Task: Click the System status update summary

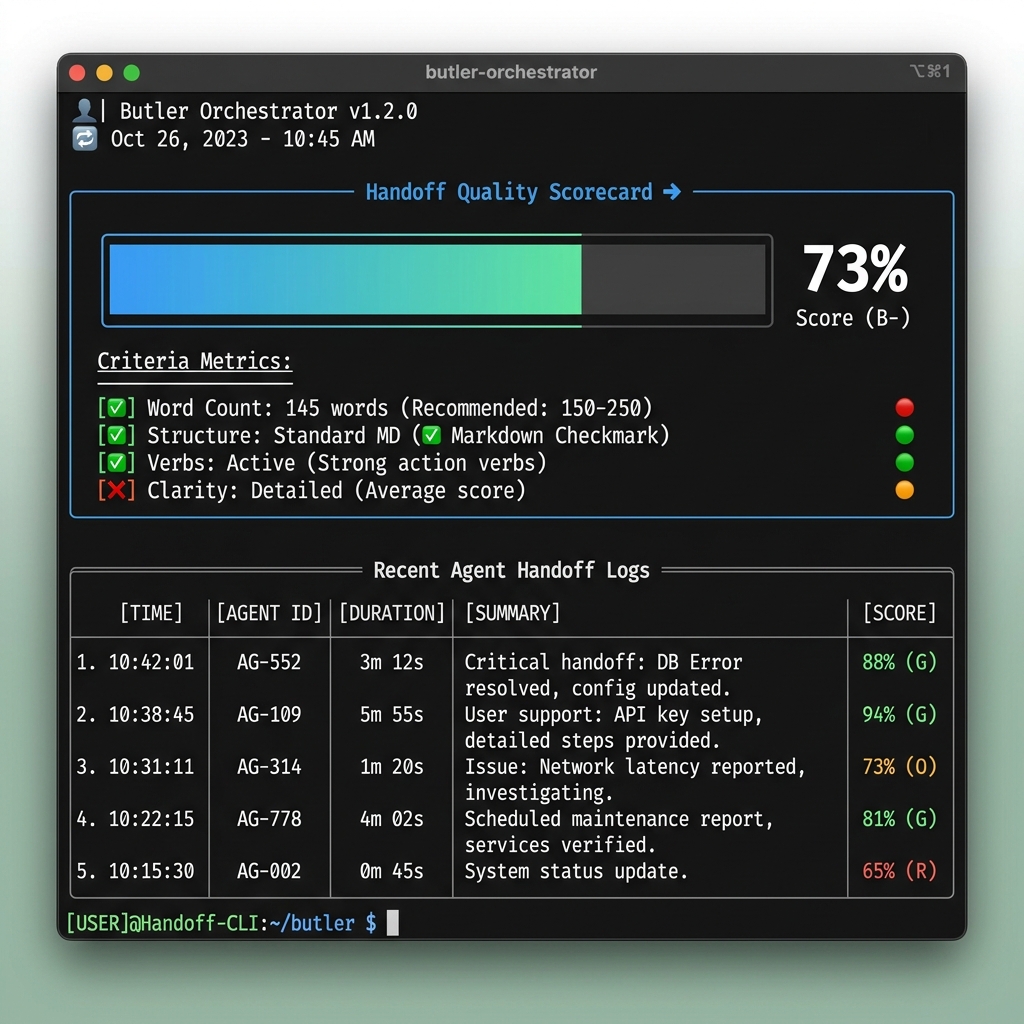Action: point(576,871)
